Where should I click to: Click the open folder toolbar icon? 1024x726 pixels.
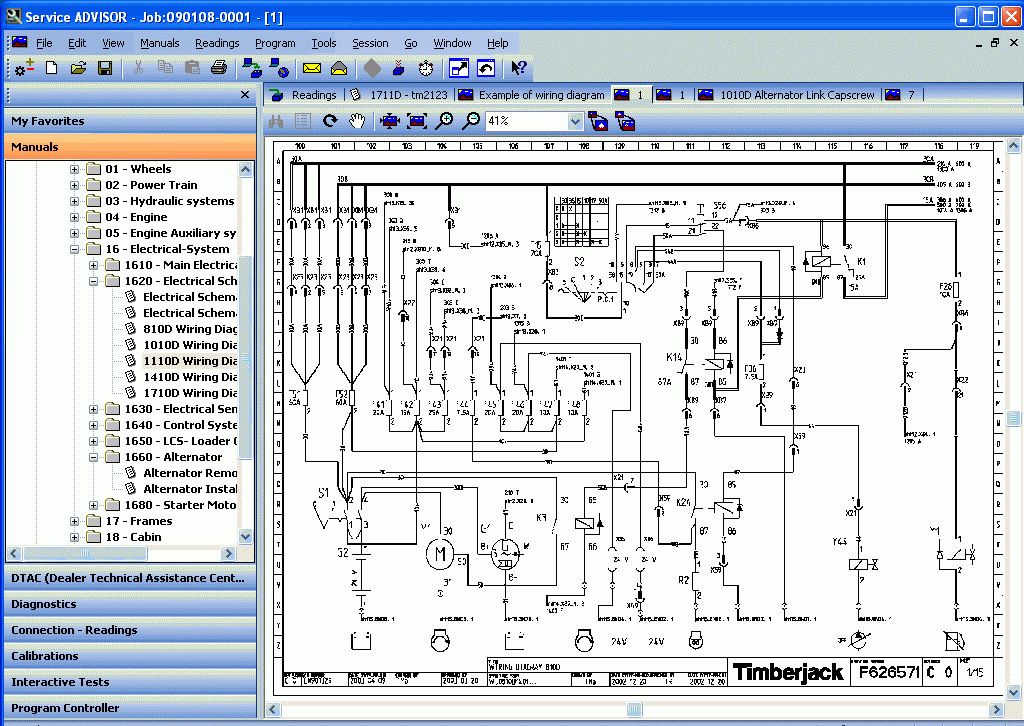tap(78, 68)
